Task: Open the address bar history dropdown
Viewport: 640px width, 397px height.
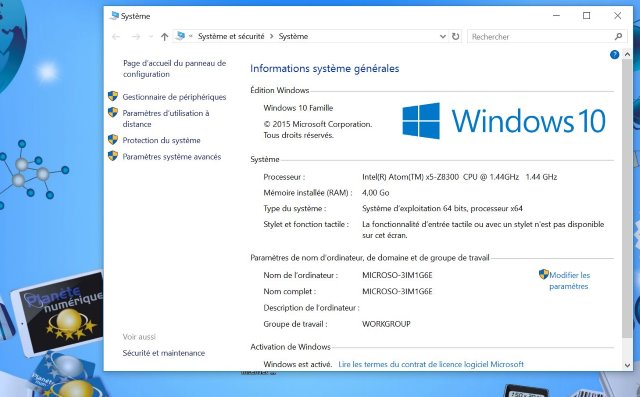Action: tap(442, 36)
